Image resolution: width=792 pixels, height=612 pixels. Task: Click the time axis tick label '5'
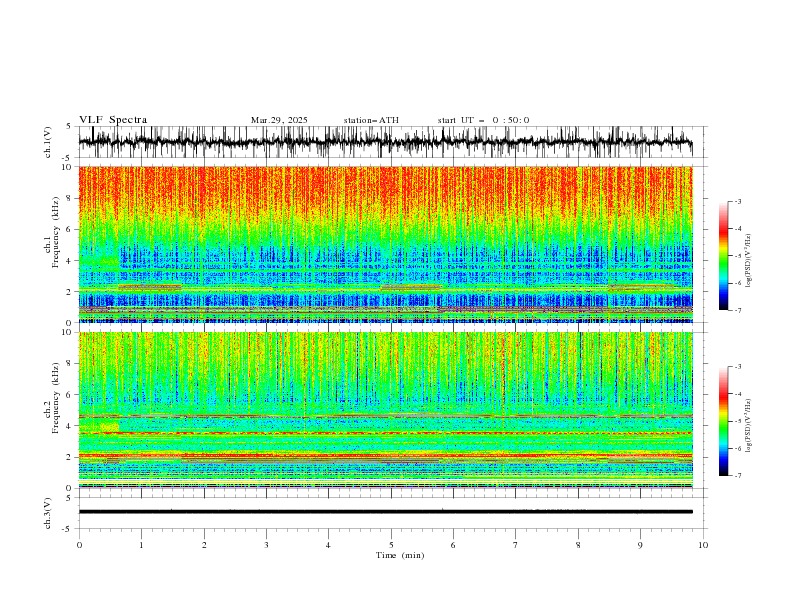point(391,545)
